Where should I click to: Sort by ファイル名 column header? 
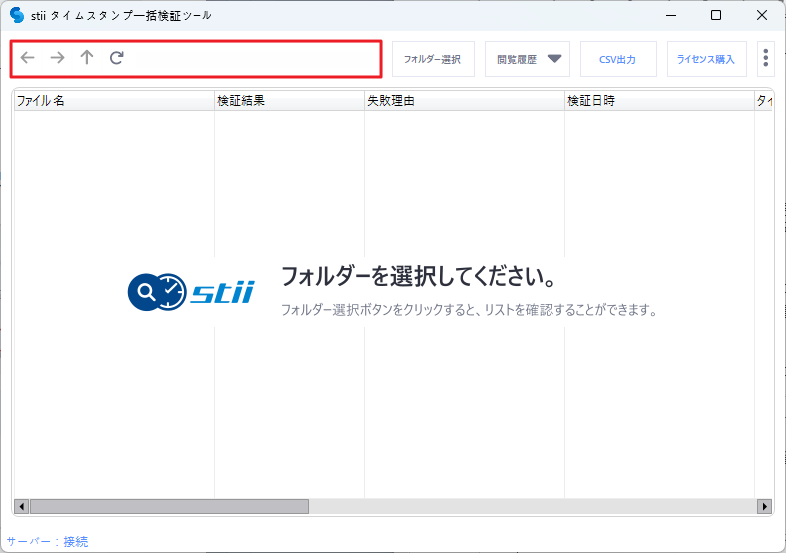click(x=113, y=101)
